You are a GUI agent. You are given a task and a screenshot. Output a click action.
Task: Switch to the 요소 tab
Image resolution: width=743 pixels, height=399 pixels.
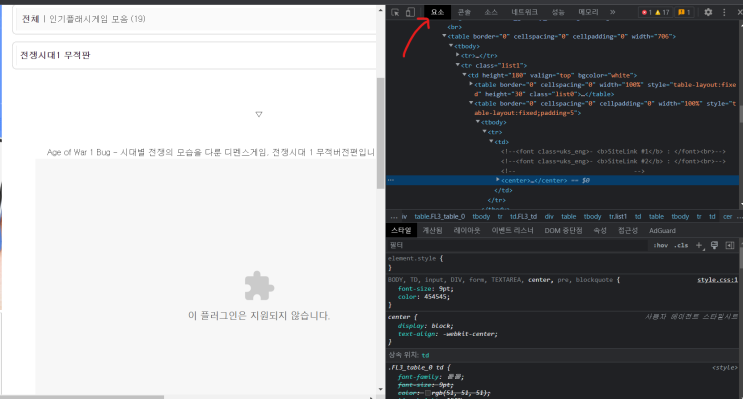click(x=437, y=12)
